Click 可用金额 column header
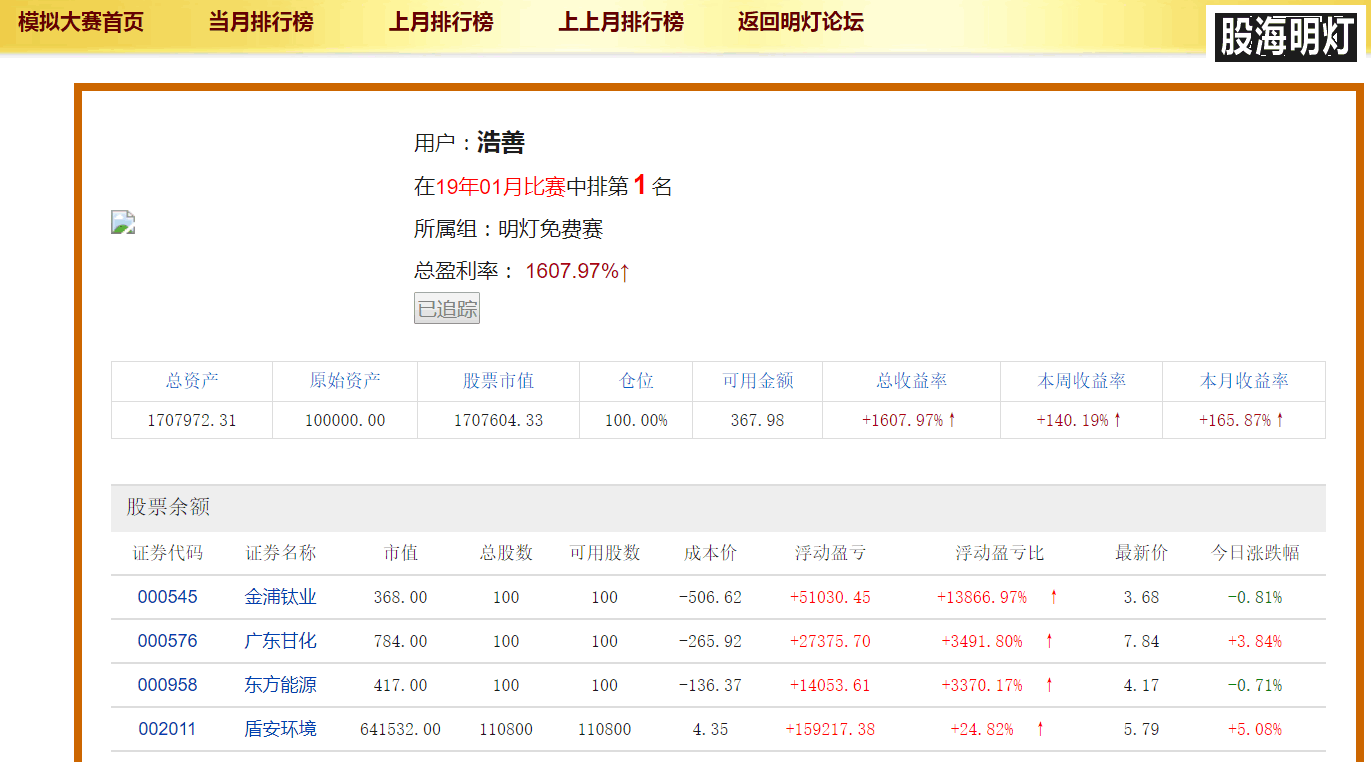 (x=758, y=381)
